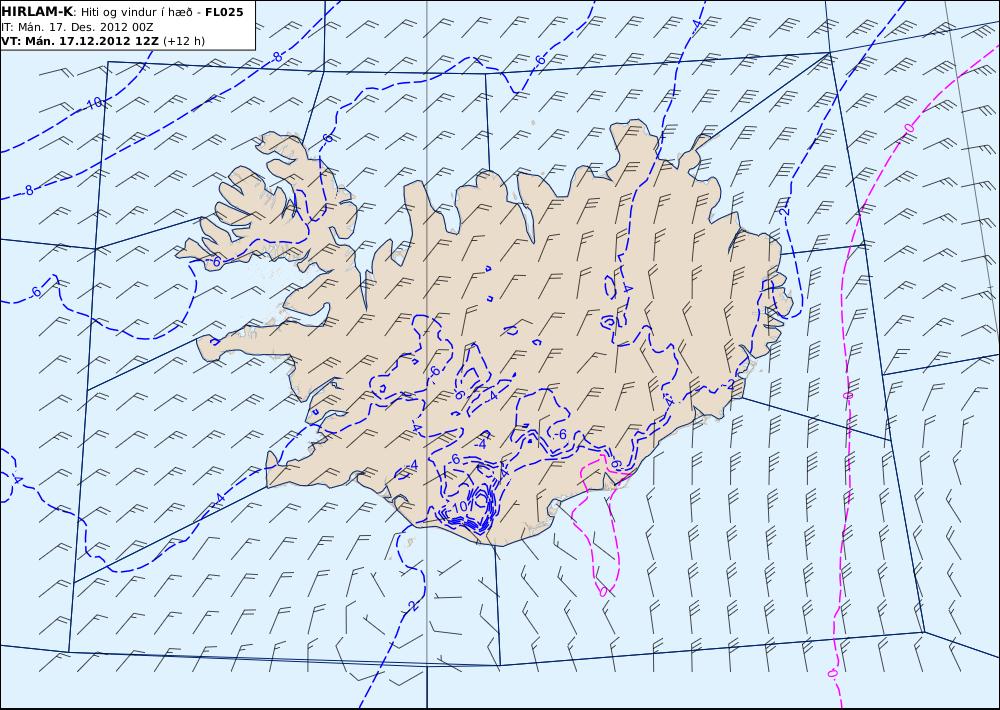Click the HIRLAM-K model name in header
Image resolution: width=1000 pixels, height=710 pixels.
[x=38, y=11]
